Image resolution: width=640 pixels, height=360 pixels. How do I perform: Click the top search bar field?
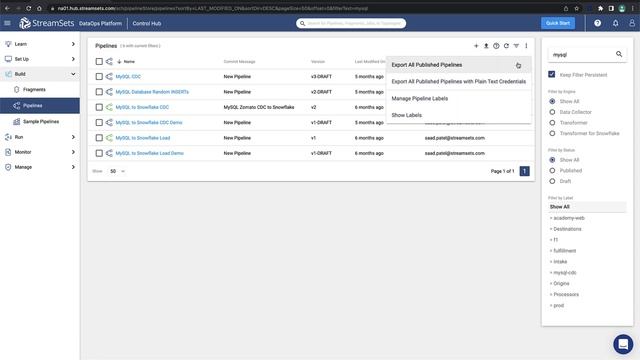(x=351, y=23)
